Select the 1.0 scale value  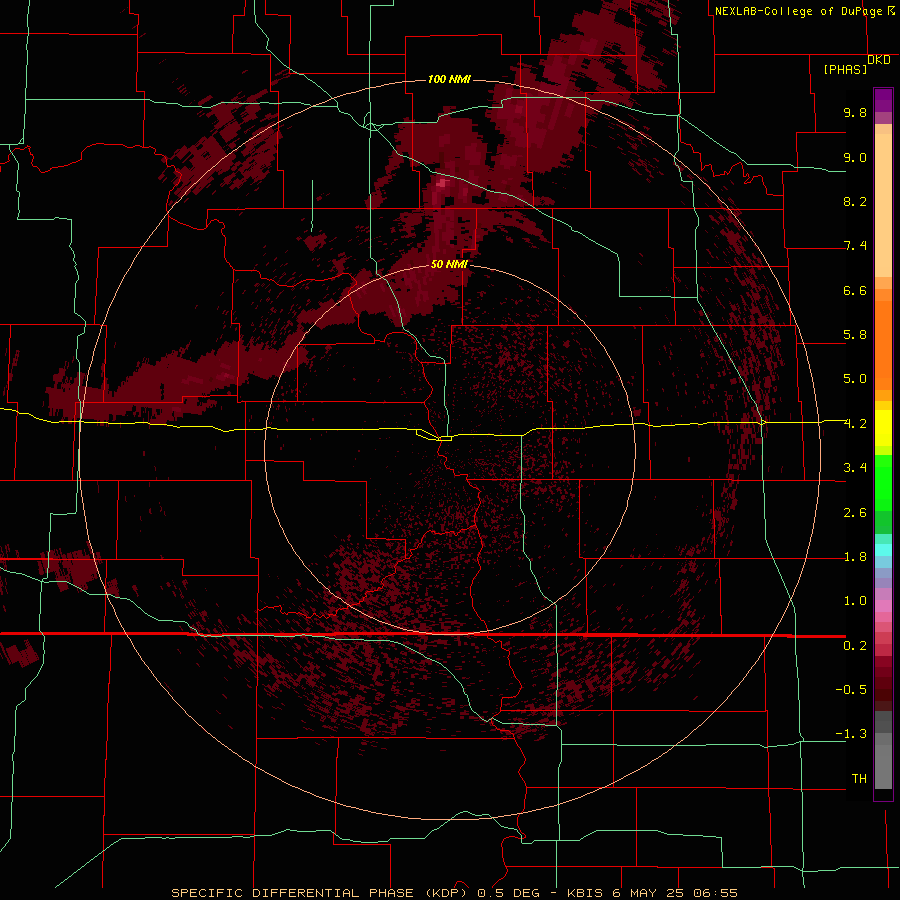(x=855, y=601)
